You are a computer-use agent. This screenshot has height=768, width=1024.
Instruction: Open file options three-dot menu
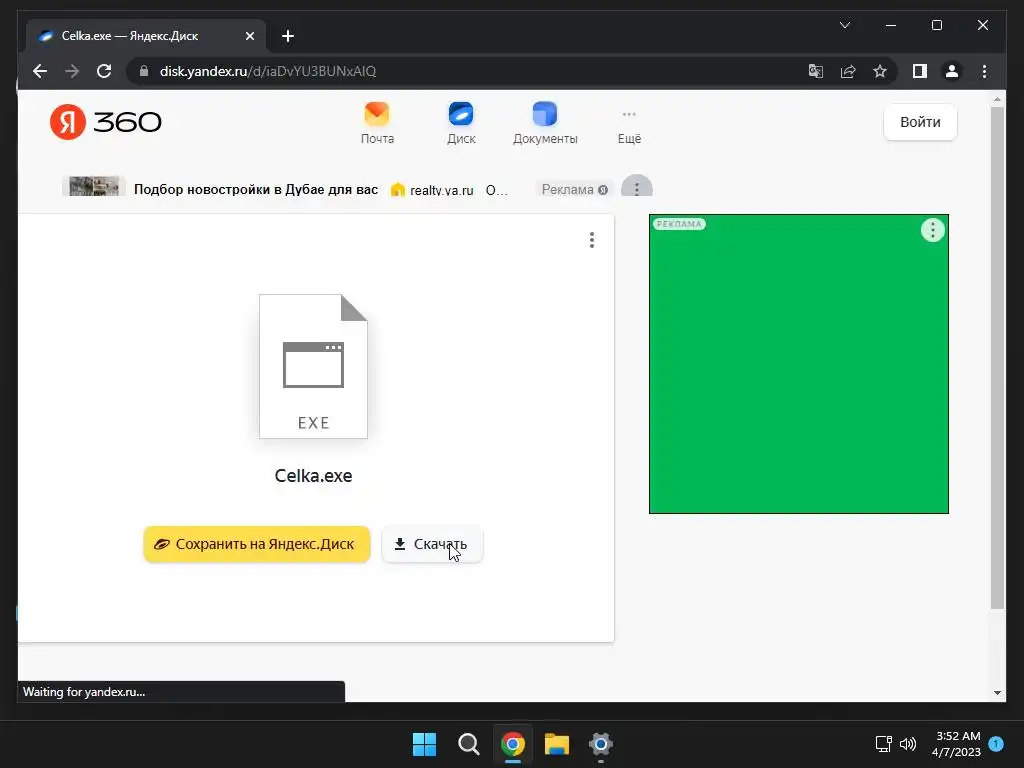pyautogui.click(x=592, y=240)
